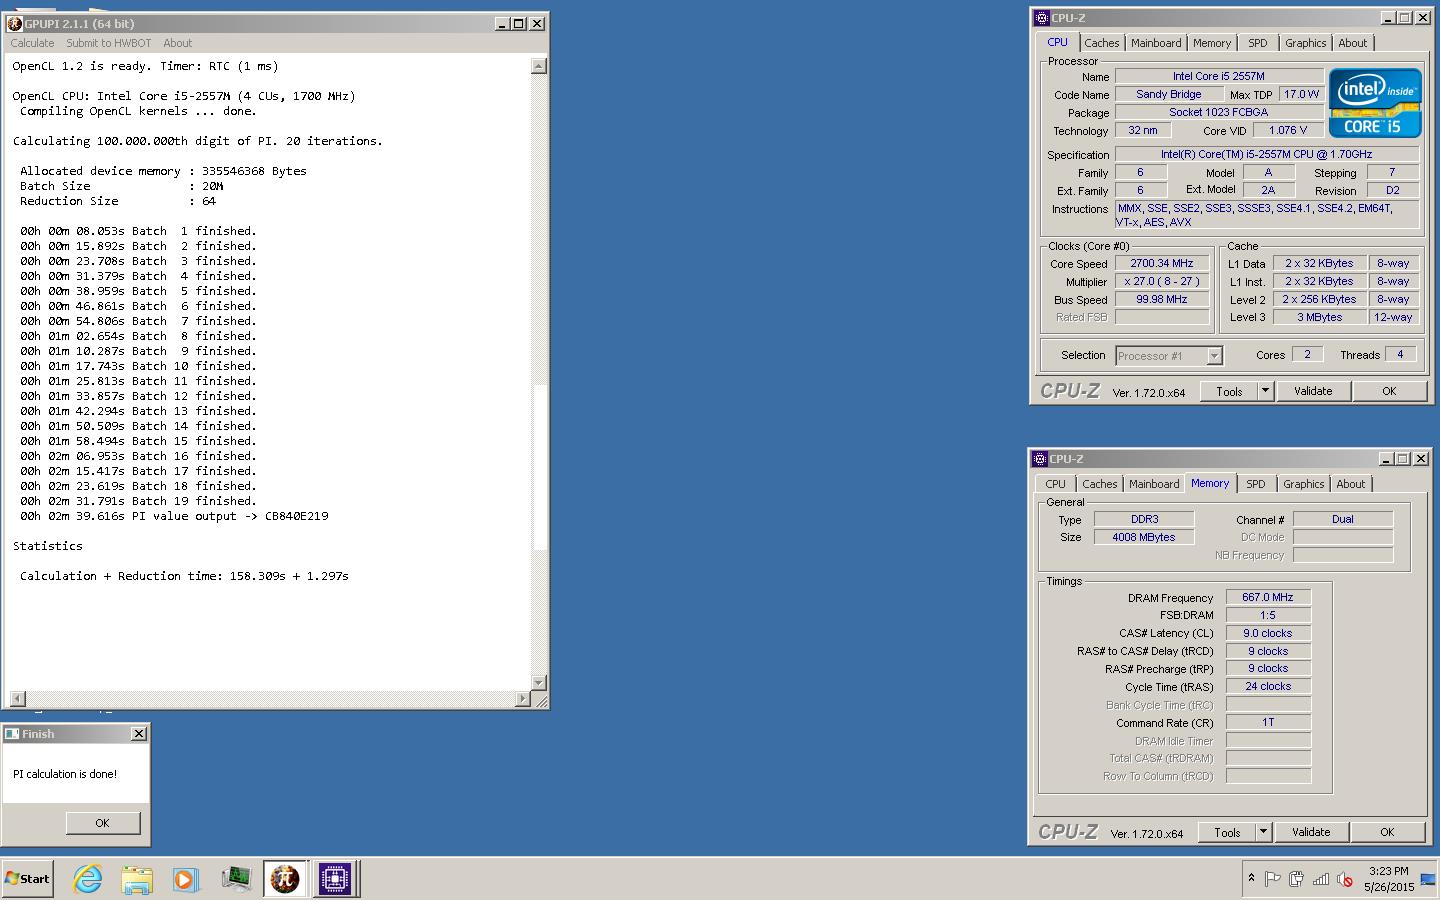Maximize the GPUPI window
Viewport: 1440px width, 900px height.
pyautogui.click(x=519, y=23)
